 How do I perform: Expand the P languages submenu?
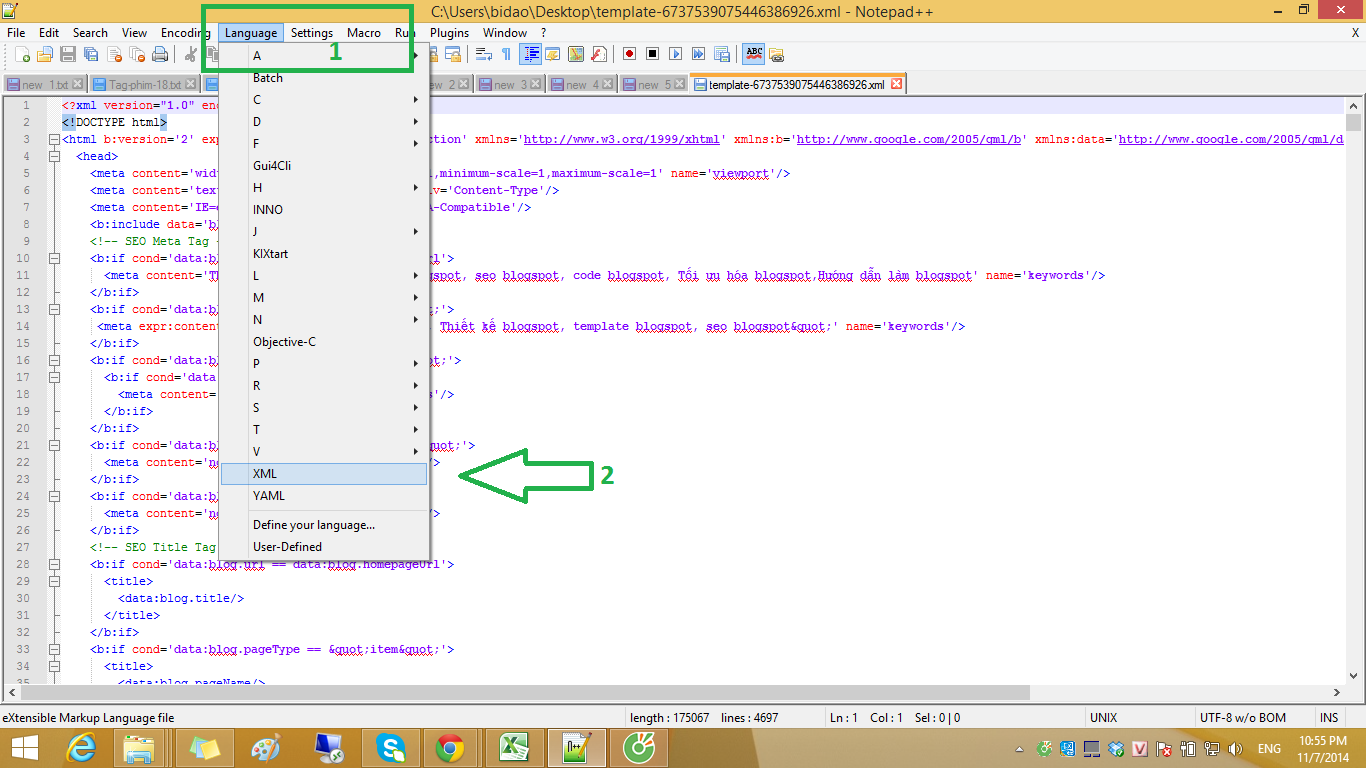[325, 363]
